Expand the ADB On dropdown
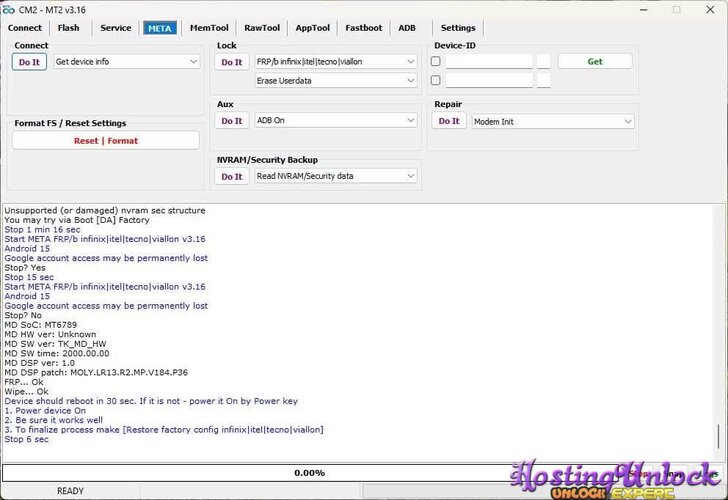Screen dimensions: 728x500 point(336,120)
